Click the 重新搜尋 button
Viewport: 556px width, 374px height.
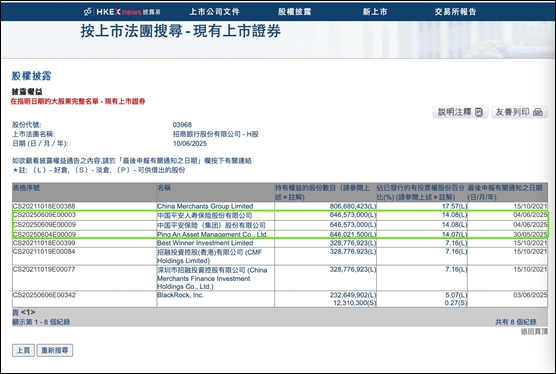(x=55, y=350)
